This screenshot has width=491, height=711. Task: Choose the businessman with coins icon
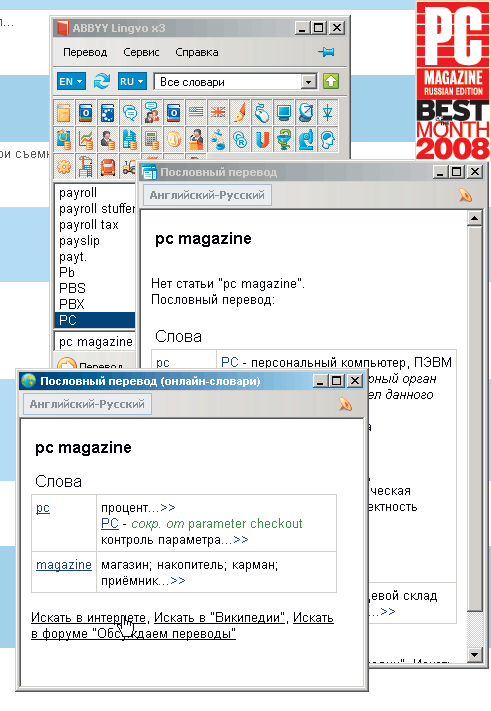(x=107, y=140)
